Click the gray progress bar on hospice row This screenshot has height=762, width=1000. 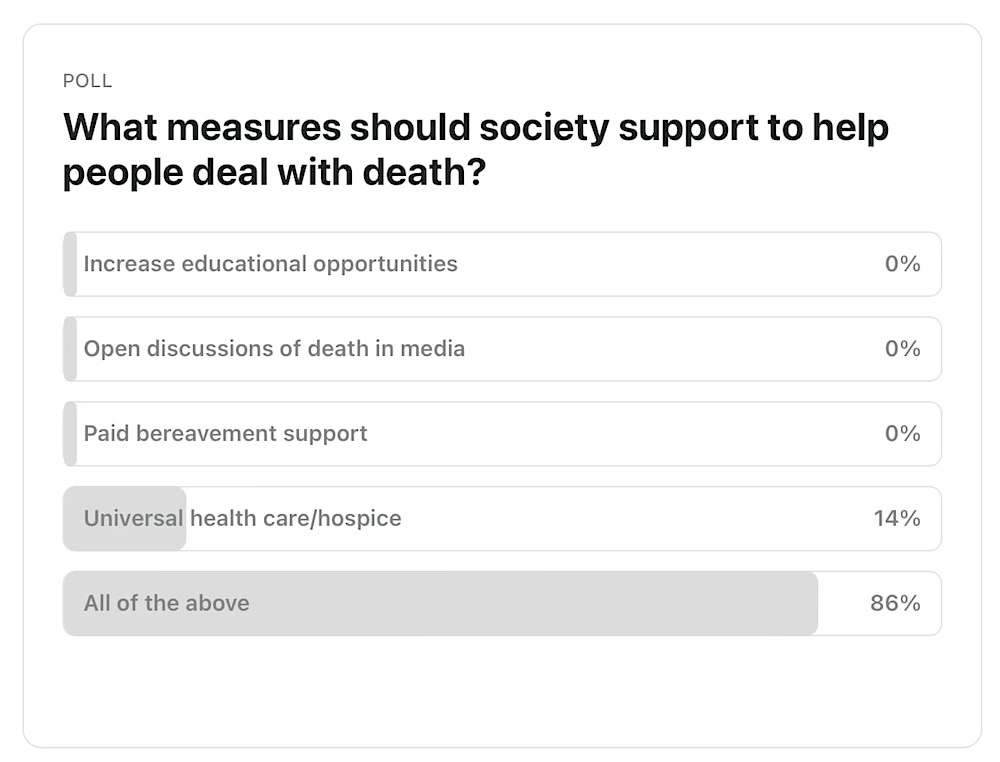tap(125, 518)
